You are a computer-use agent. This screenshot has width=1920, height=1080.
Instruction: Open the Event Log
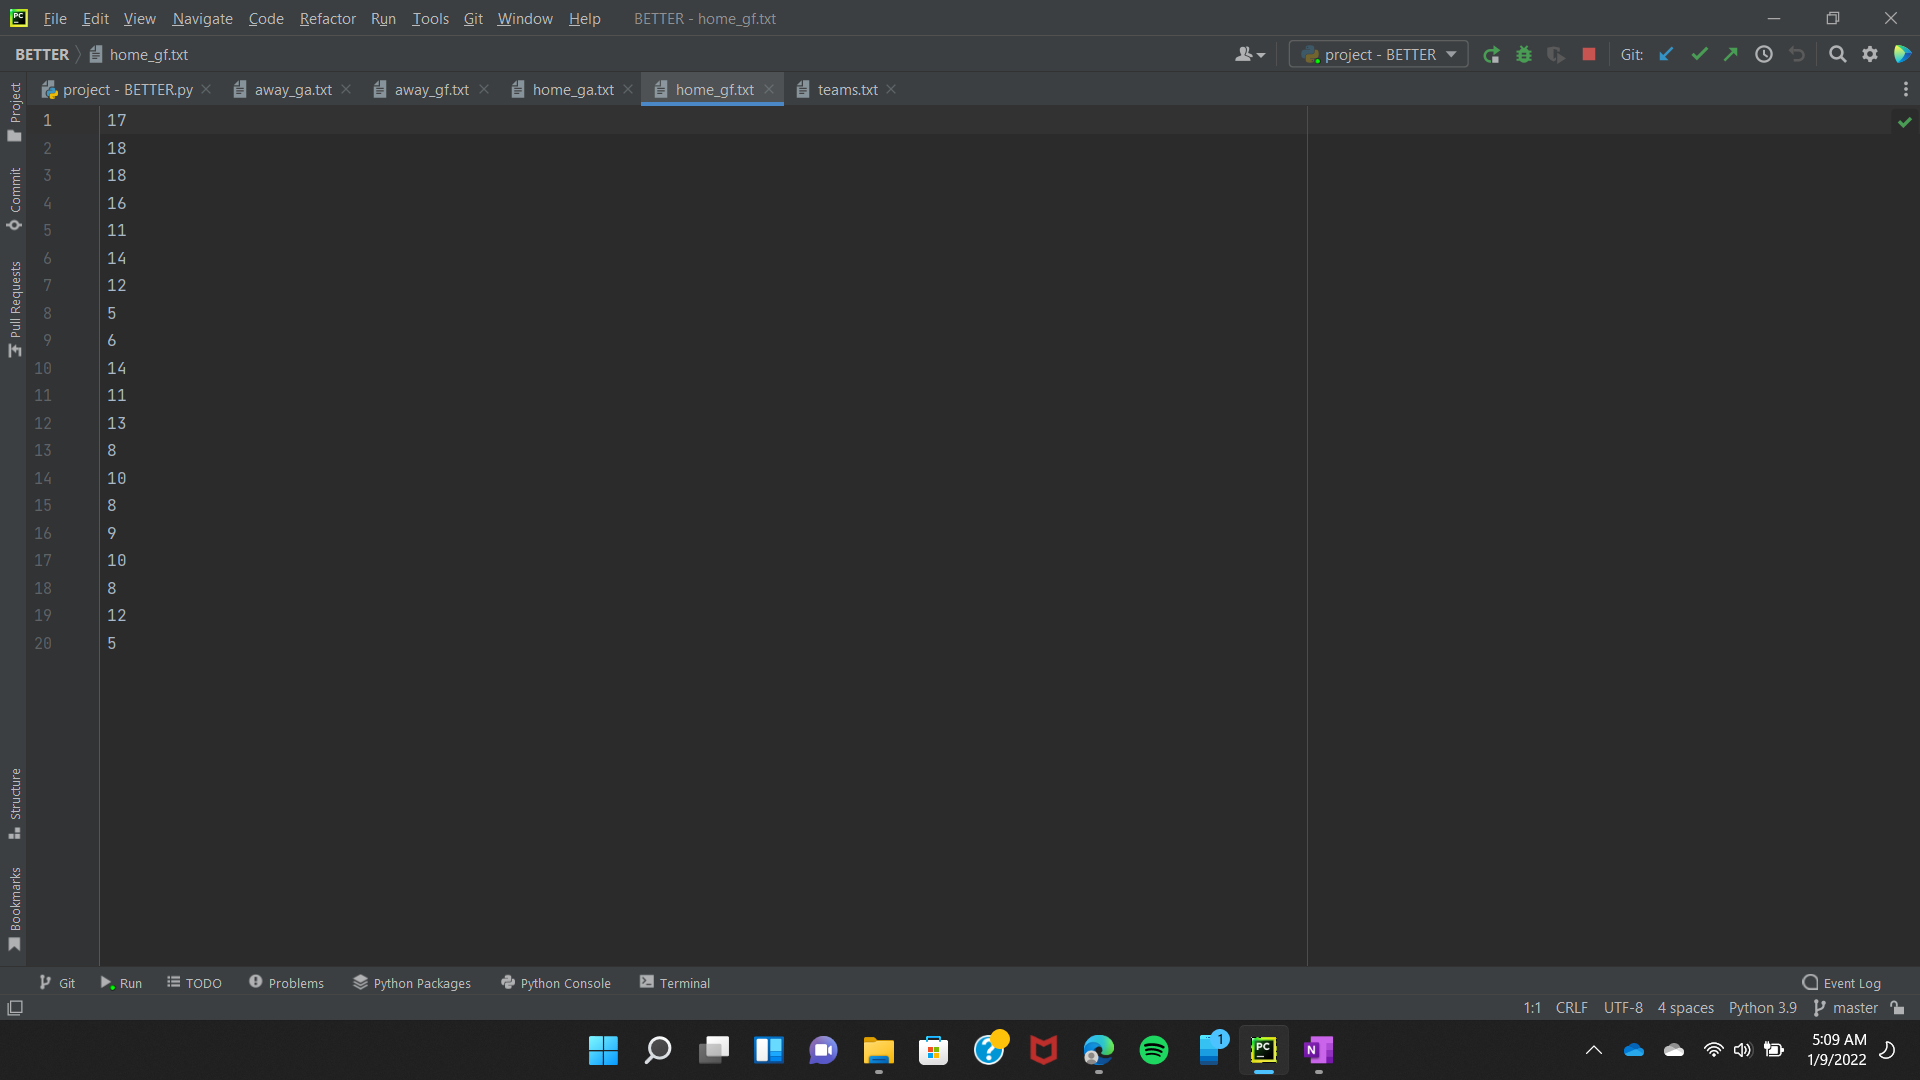(x=1841, y=983)
